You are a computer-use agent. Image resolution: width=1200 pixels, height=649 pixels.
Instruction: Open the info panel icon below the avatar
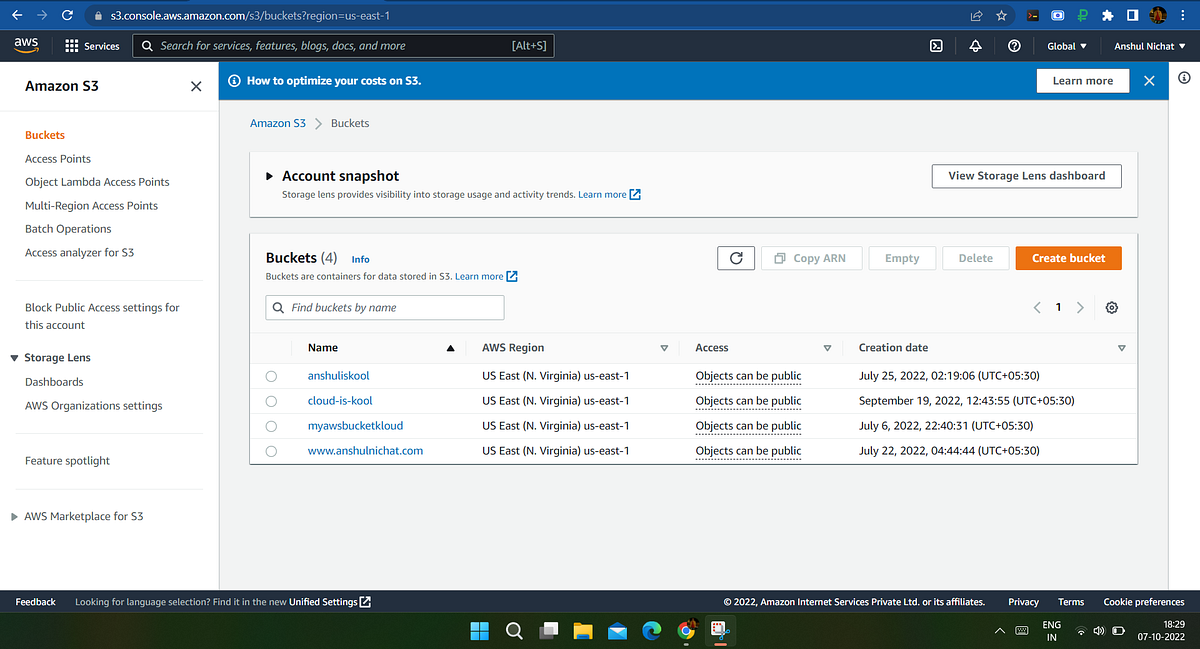1184,76
